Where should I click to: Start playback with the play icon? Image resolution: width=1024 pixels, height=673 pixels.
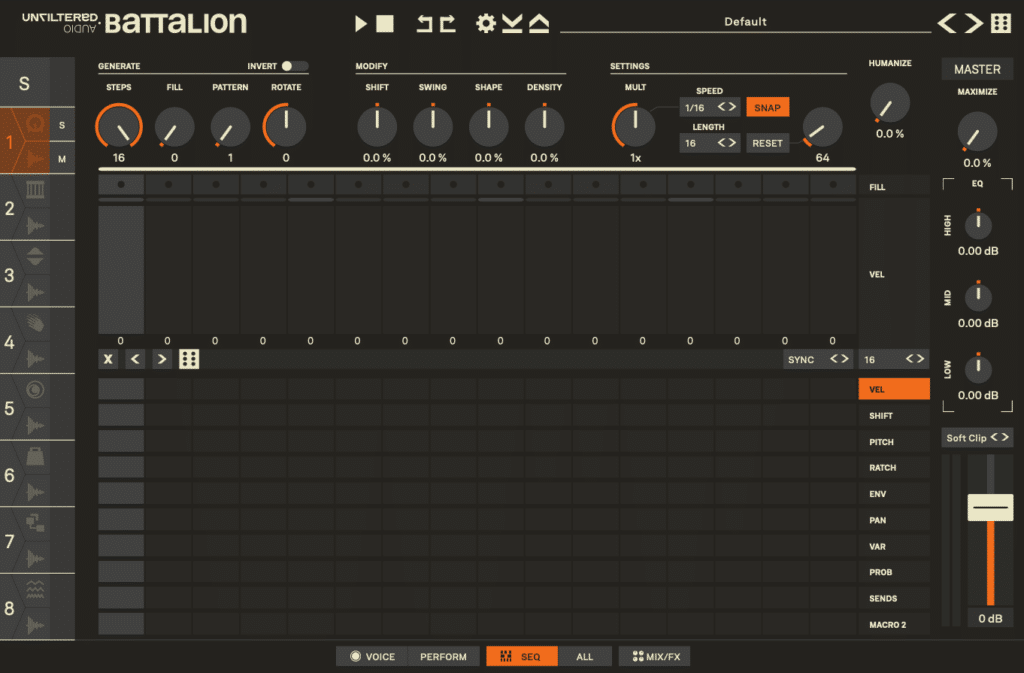tap(361, 23)
